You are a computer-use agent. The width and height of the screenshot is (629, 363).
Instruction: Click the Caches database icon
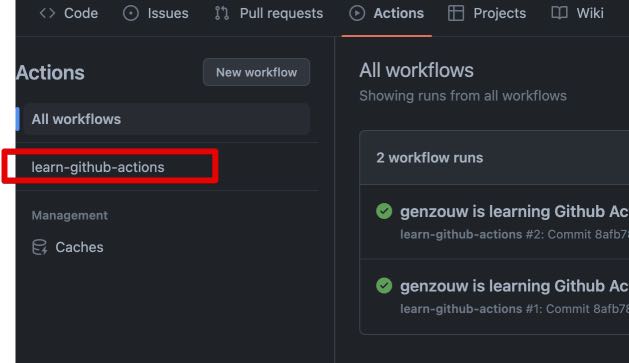tap(40, 247)
